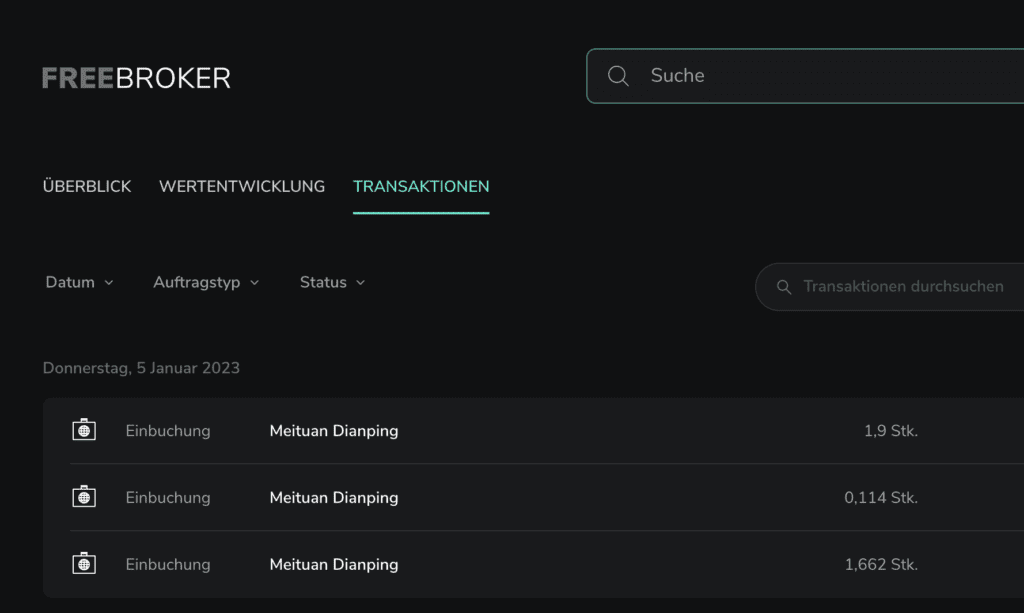The height and width of the screenshot is (613, 1024).
Task: Open the Auftragstyp filter dropdown
Action: (x=206, y=283)
